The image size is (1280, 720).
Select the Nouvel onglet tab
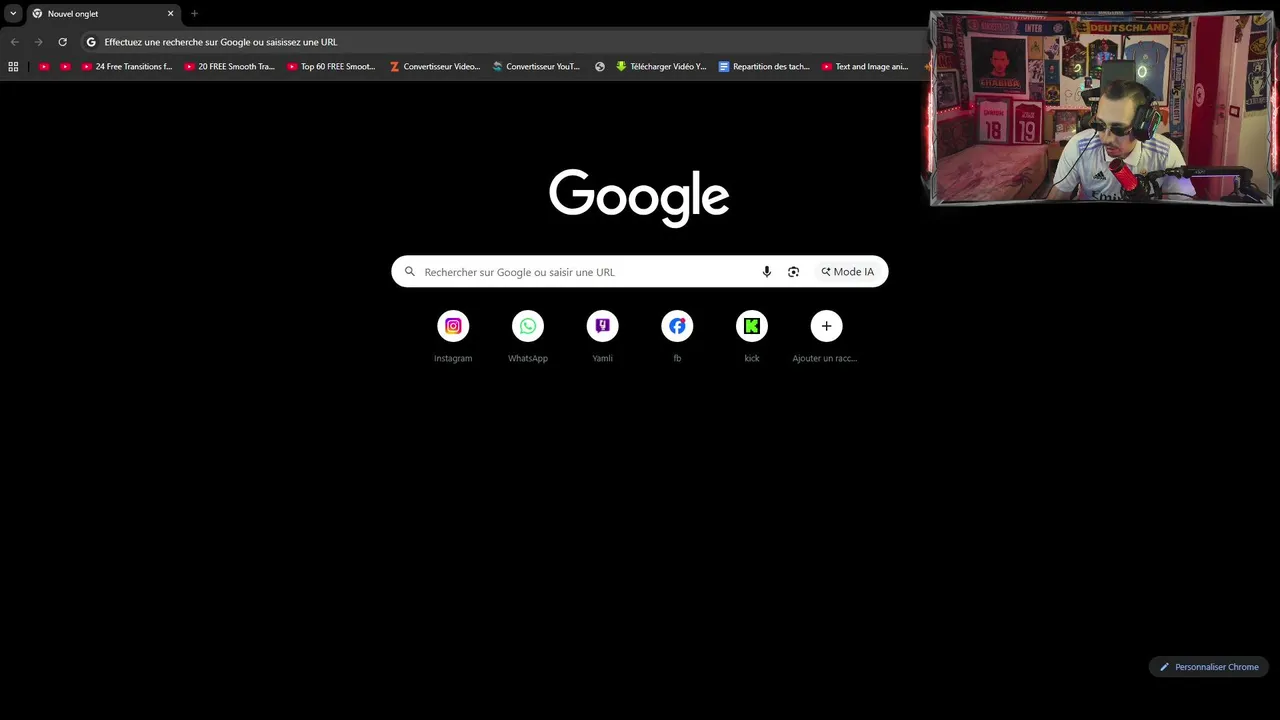pyautogui.click(x=102, y=14)
